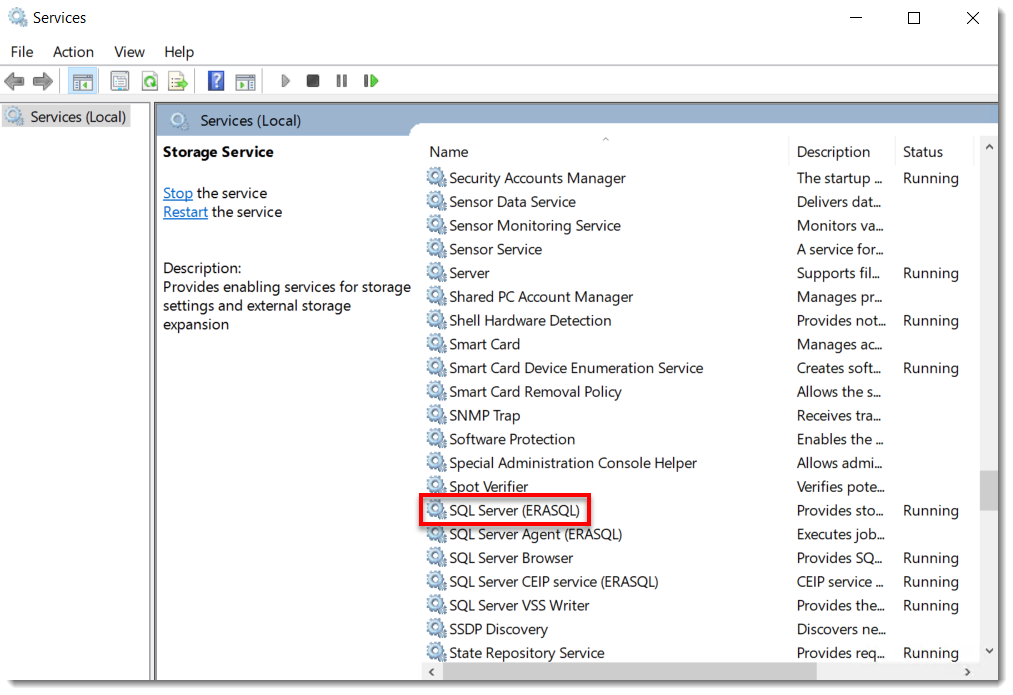Click Start Service play icon
Image resolution: width=1013 pixels, height=695 pixels.
286,81
